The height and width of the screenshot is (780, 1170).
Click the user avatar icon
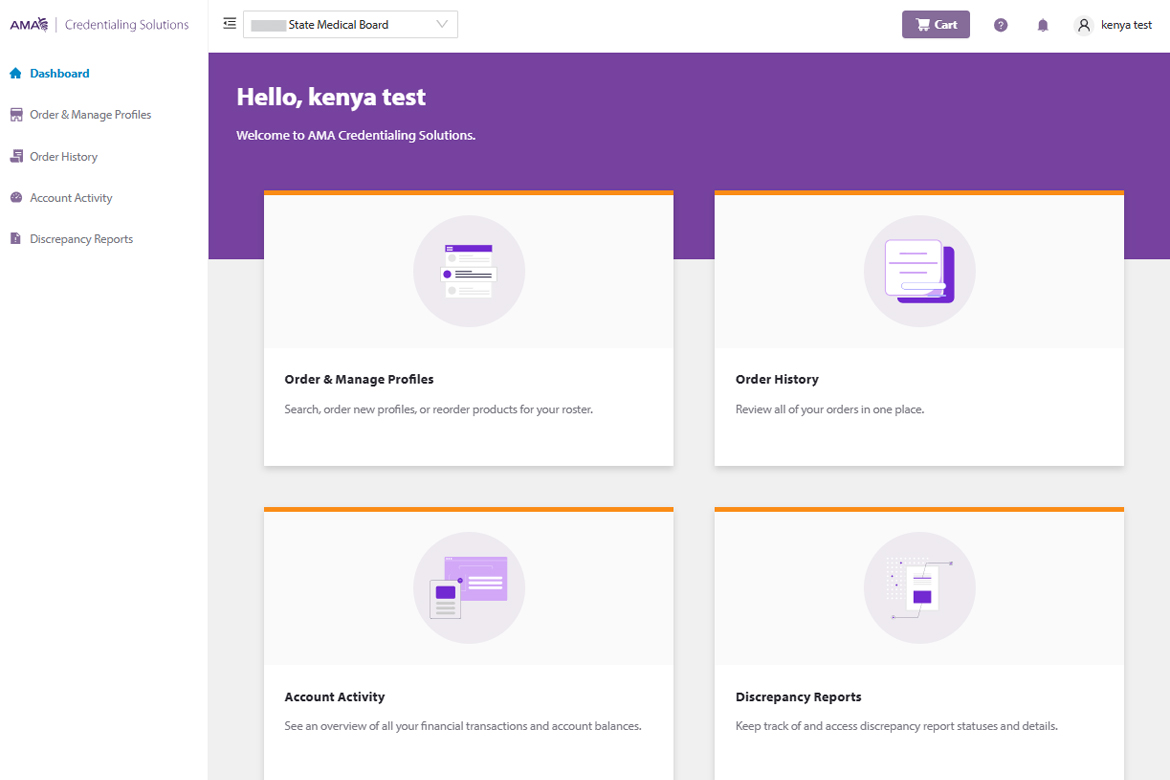tap(1084, 25)
